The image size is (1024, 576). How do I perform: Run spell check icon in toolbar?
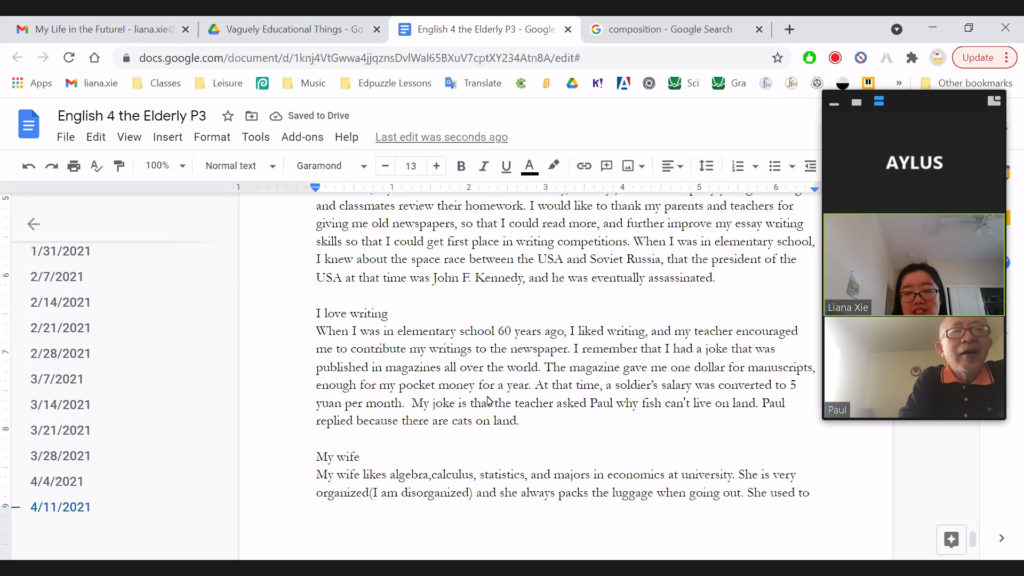(96, 166)
